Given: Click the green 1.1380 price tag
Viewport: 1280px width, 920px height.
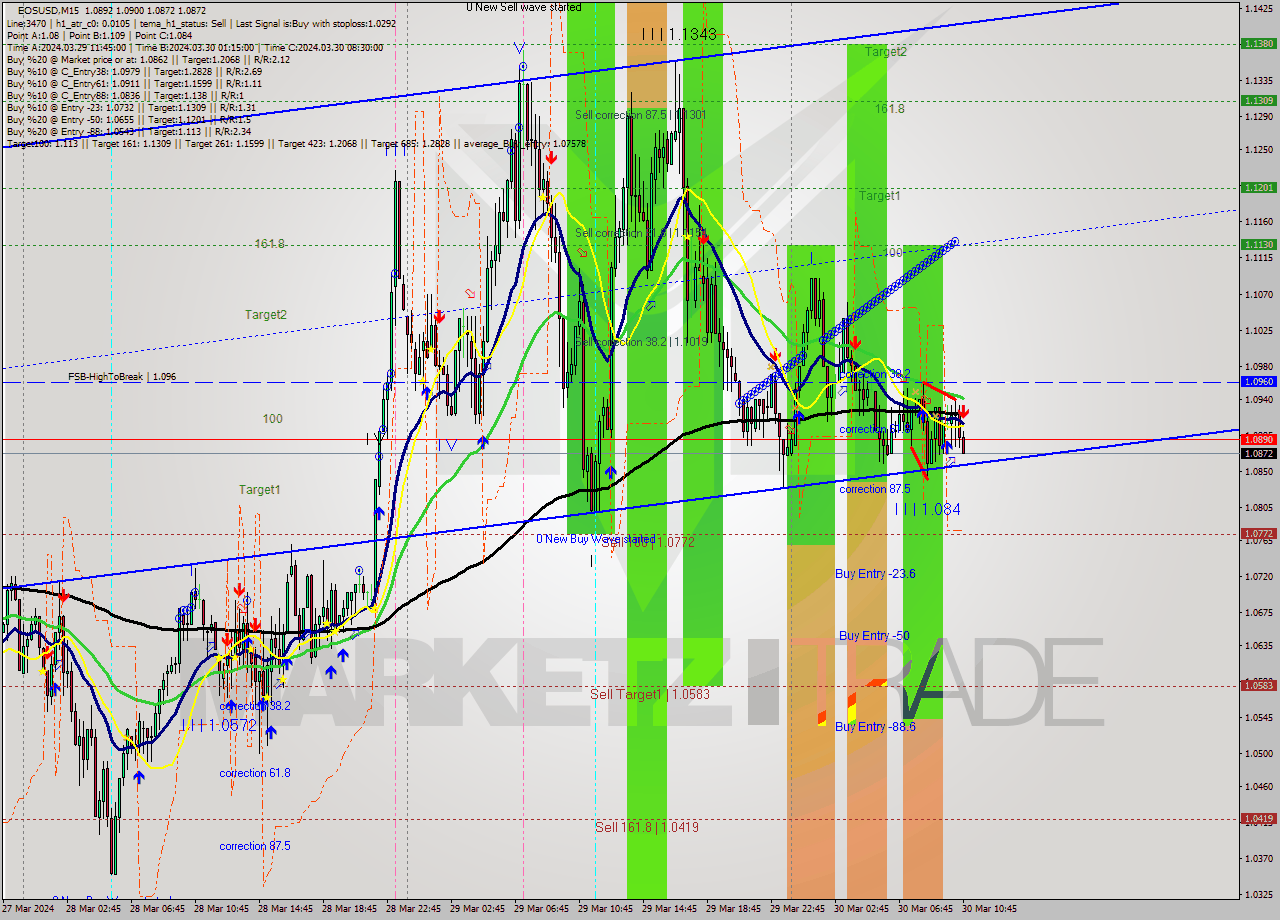Looking at the screenshot, I should [1257, 44].
